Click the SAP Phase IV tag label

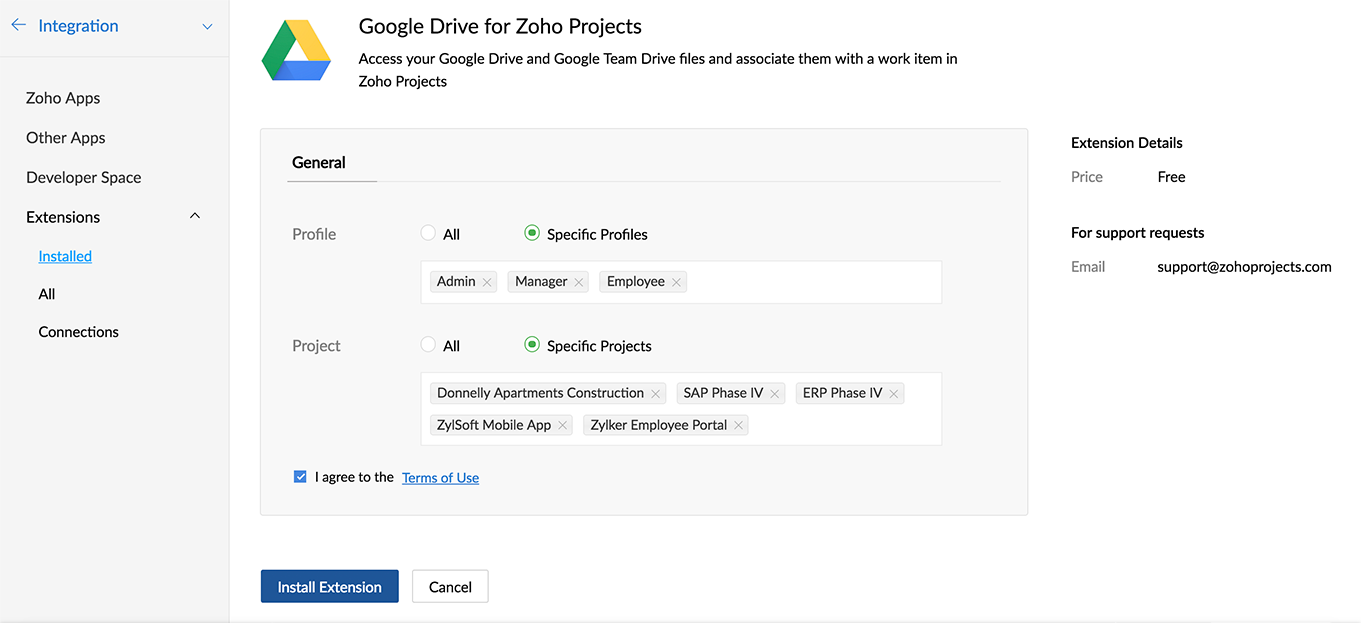click(723, 393)
